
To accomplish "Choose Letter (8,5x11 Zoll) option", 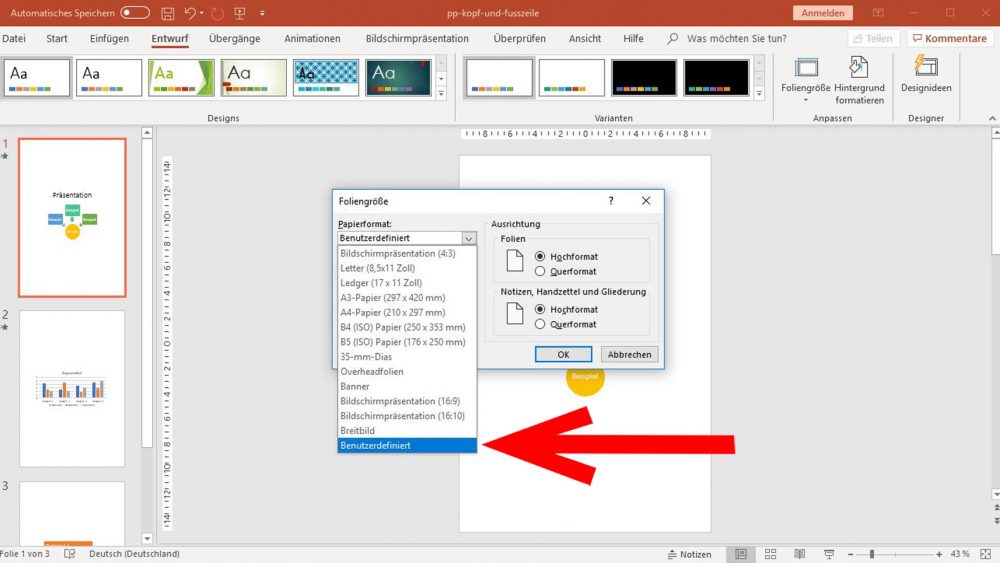I will [x=407, y=268].
